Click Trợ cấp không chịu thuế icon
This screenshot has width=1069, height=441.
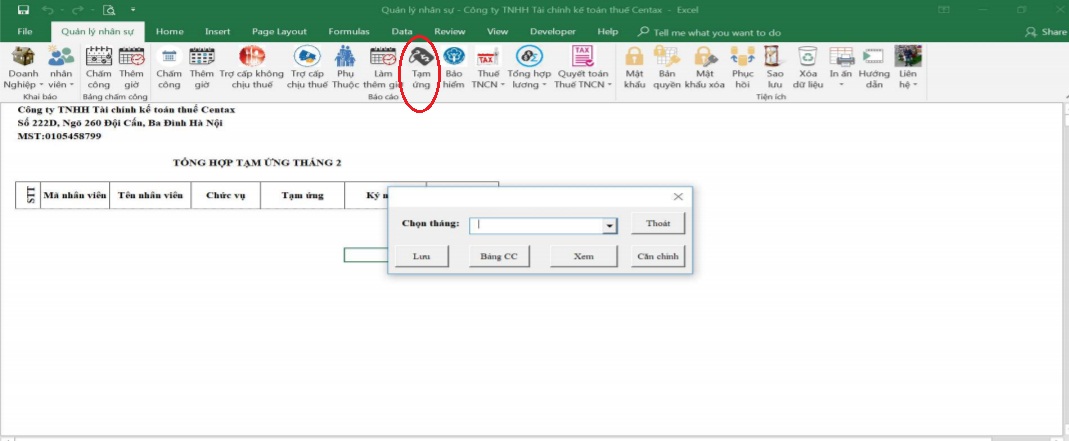pyautogui.click(x=252, y=58)
